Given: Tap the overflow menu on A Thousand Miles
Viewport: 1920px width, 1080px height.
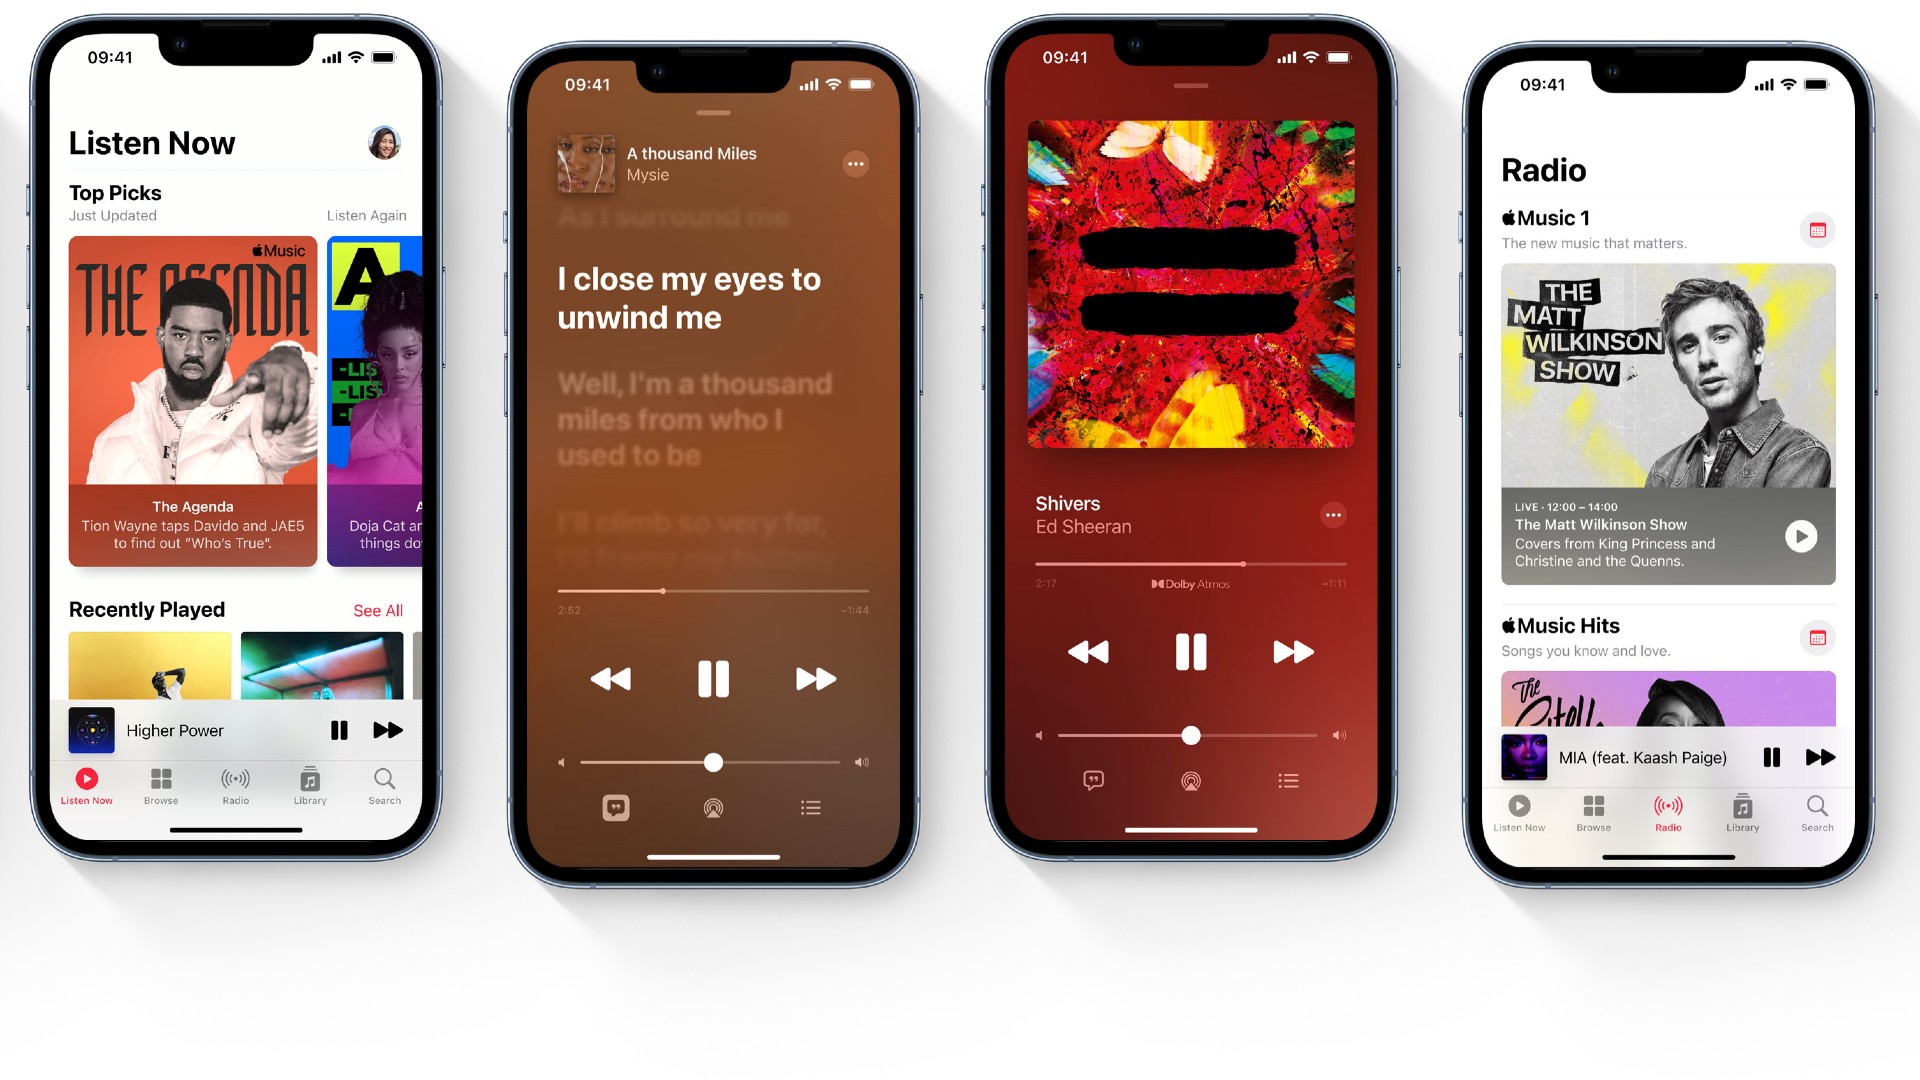Looking at the screenshot, I should 857,162.
